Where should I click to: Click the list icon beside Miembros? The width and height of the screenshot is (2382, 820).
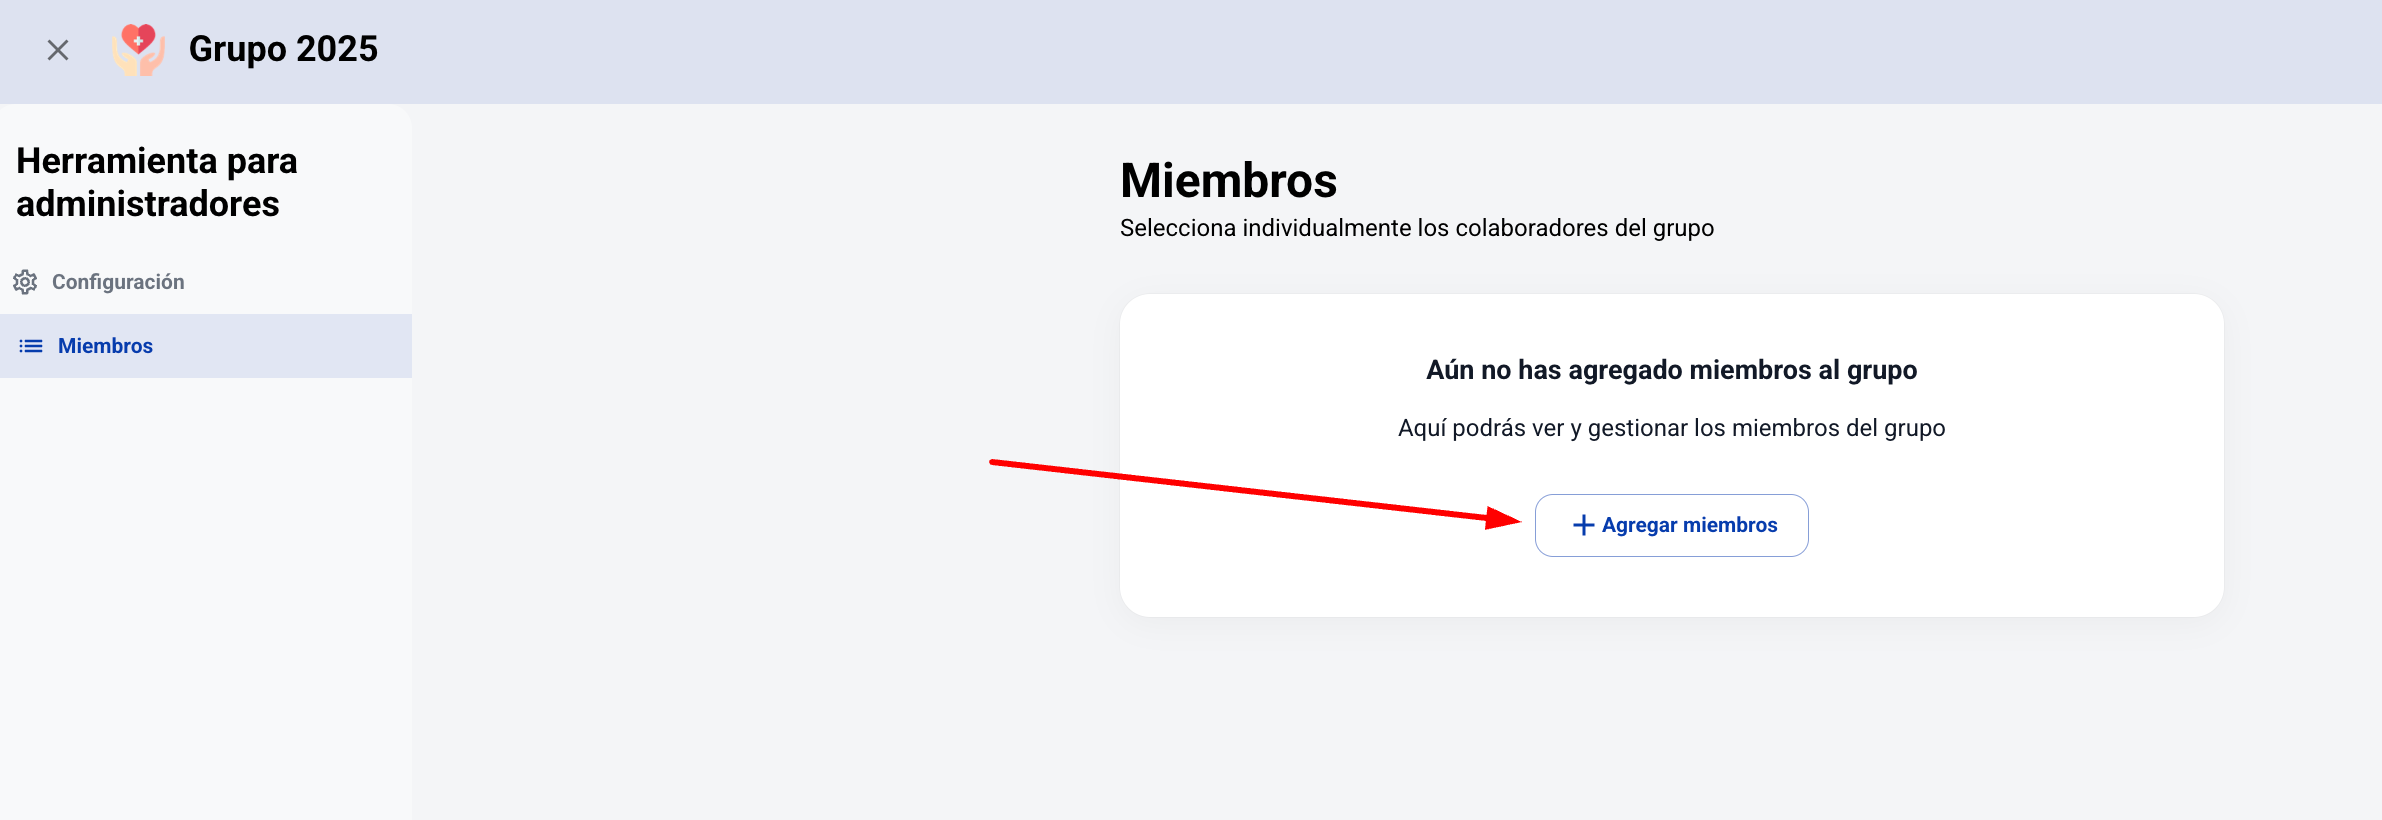31,346
